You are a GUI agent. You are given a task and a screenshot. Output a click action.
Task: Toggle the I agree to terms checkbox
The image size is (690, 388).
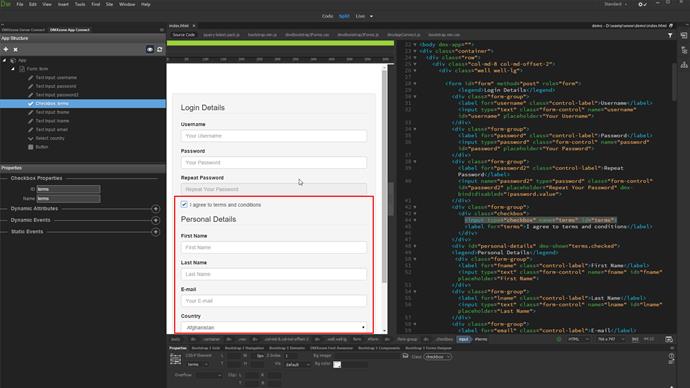184,205
